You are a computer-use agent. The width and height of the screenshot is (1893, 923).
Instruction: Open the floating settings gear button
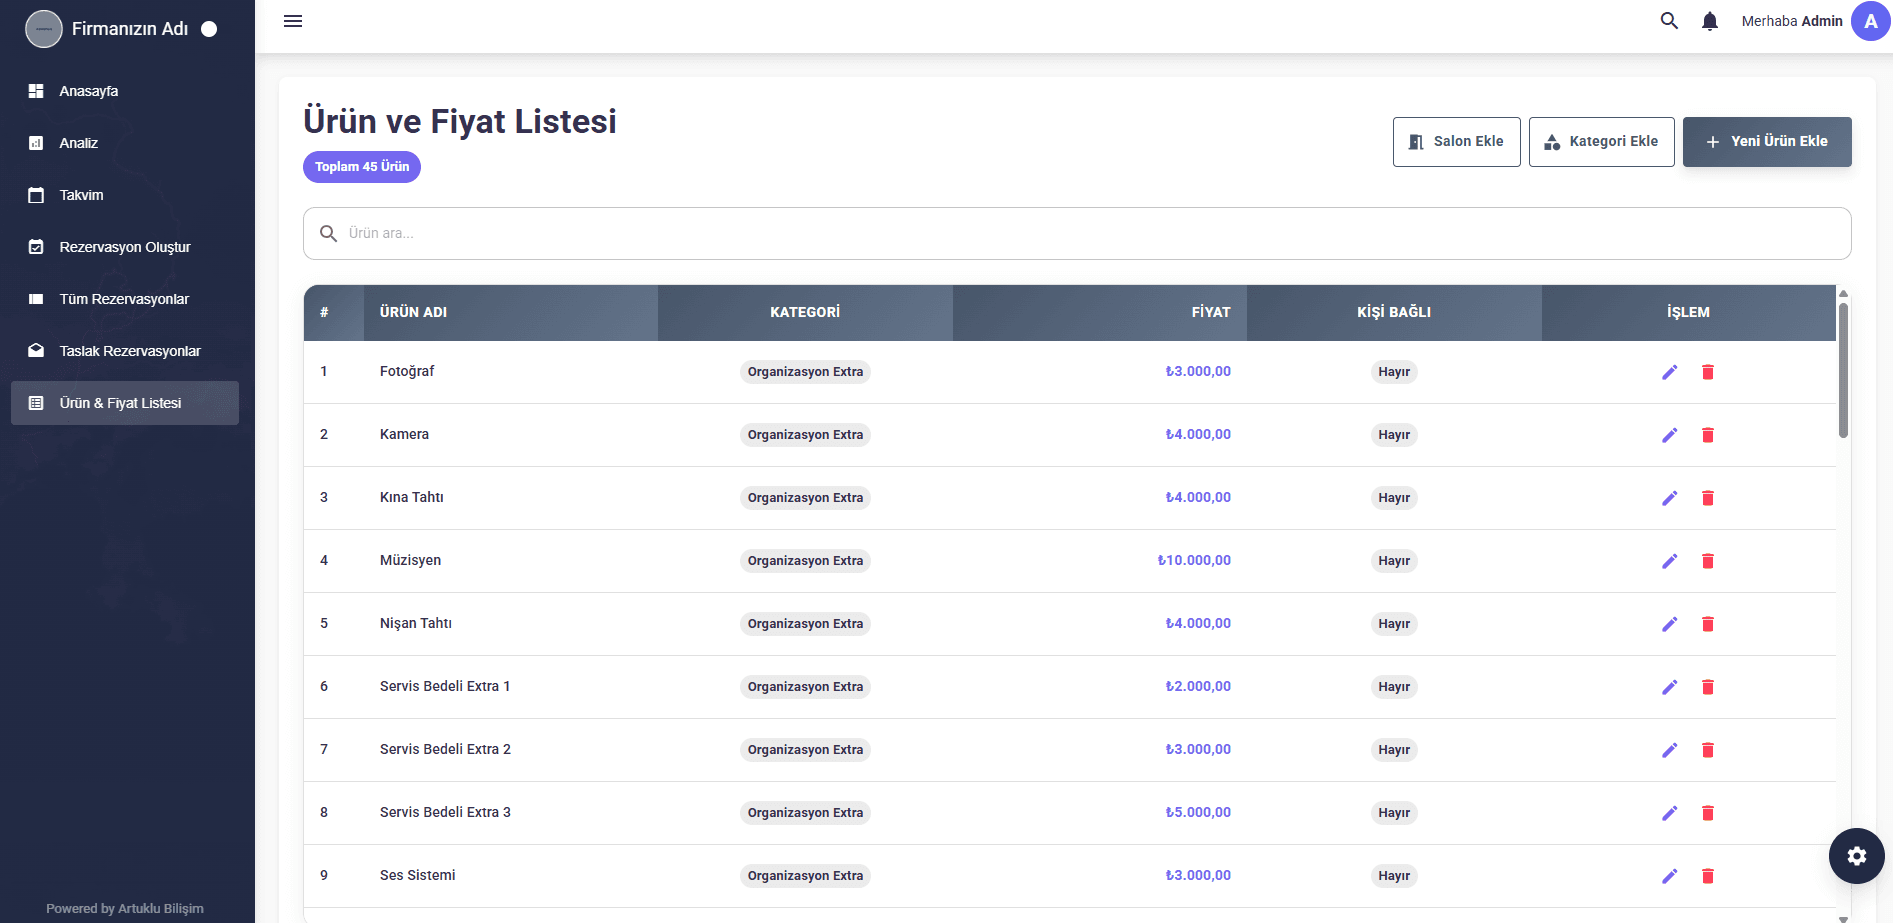1856,856
